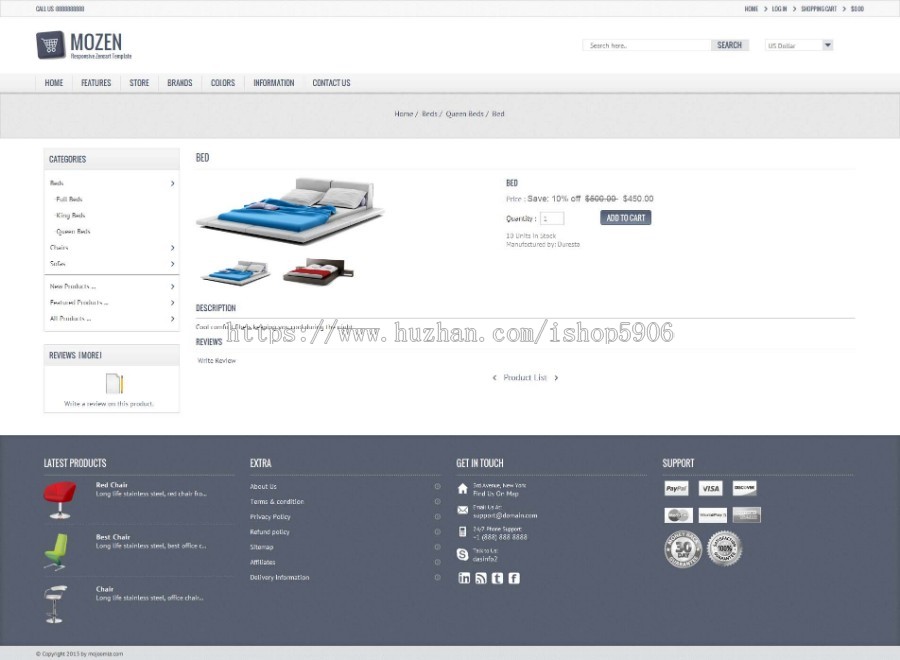Click the RSS feed icon

[x=480, y=577]
